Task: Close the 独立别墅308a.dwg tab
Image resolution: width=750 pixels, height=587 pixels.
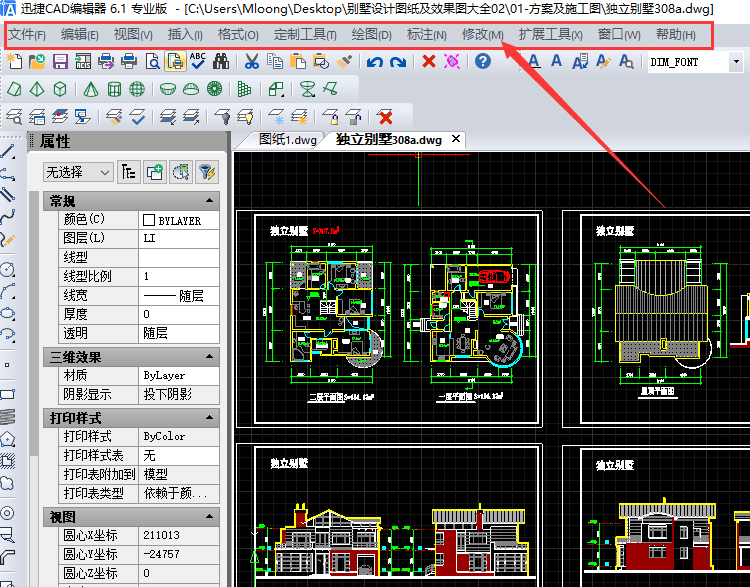Action: pyautogui.click(x=456, y=139)
